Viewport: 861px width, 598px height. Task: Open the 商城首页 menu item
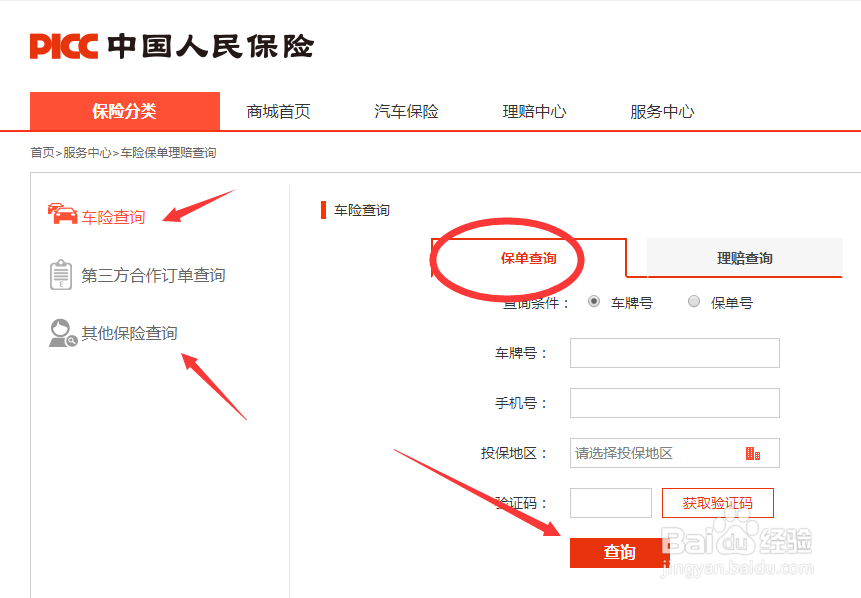277,111
